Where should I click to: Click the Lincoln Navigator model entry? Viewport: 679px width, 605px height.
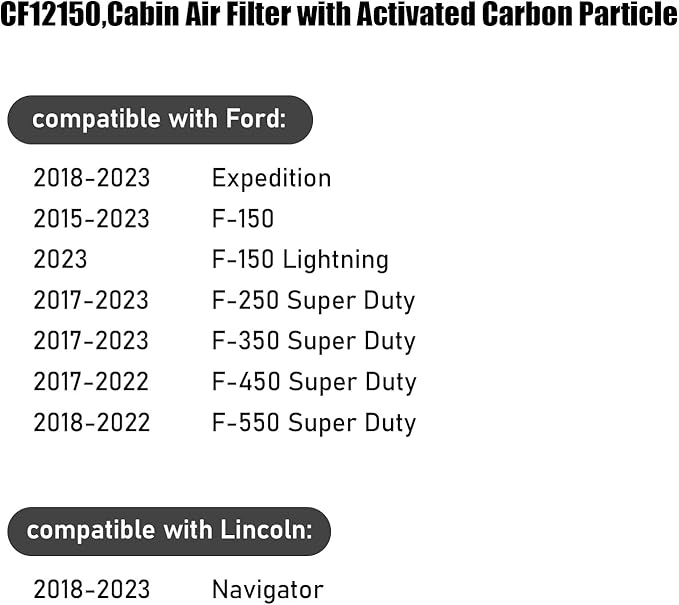(x=267, y=590)
